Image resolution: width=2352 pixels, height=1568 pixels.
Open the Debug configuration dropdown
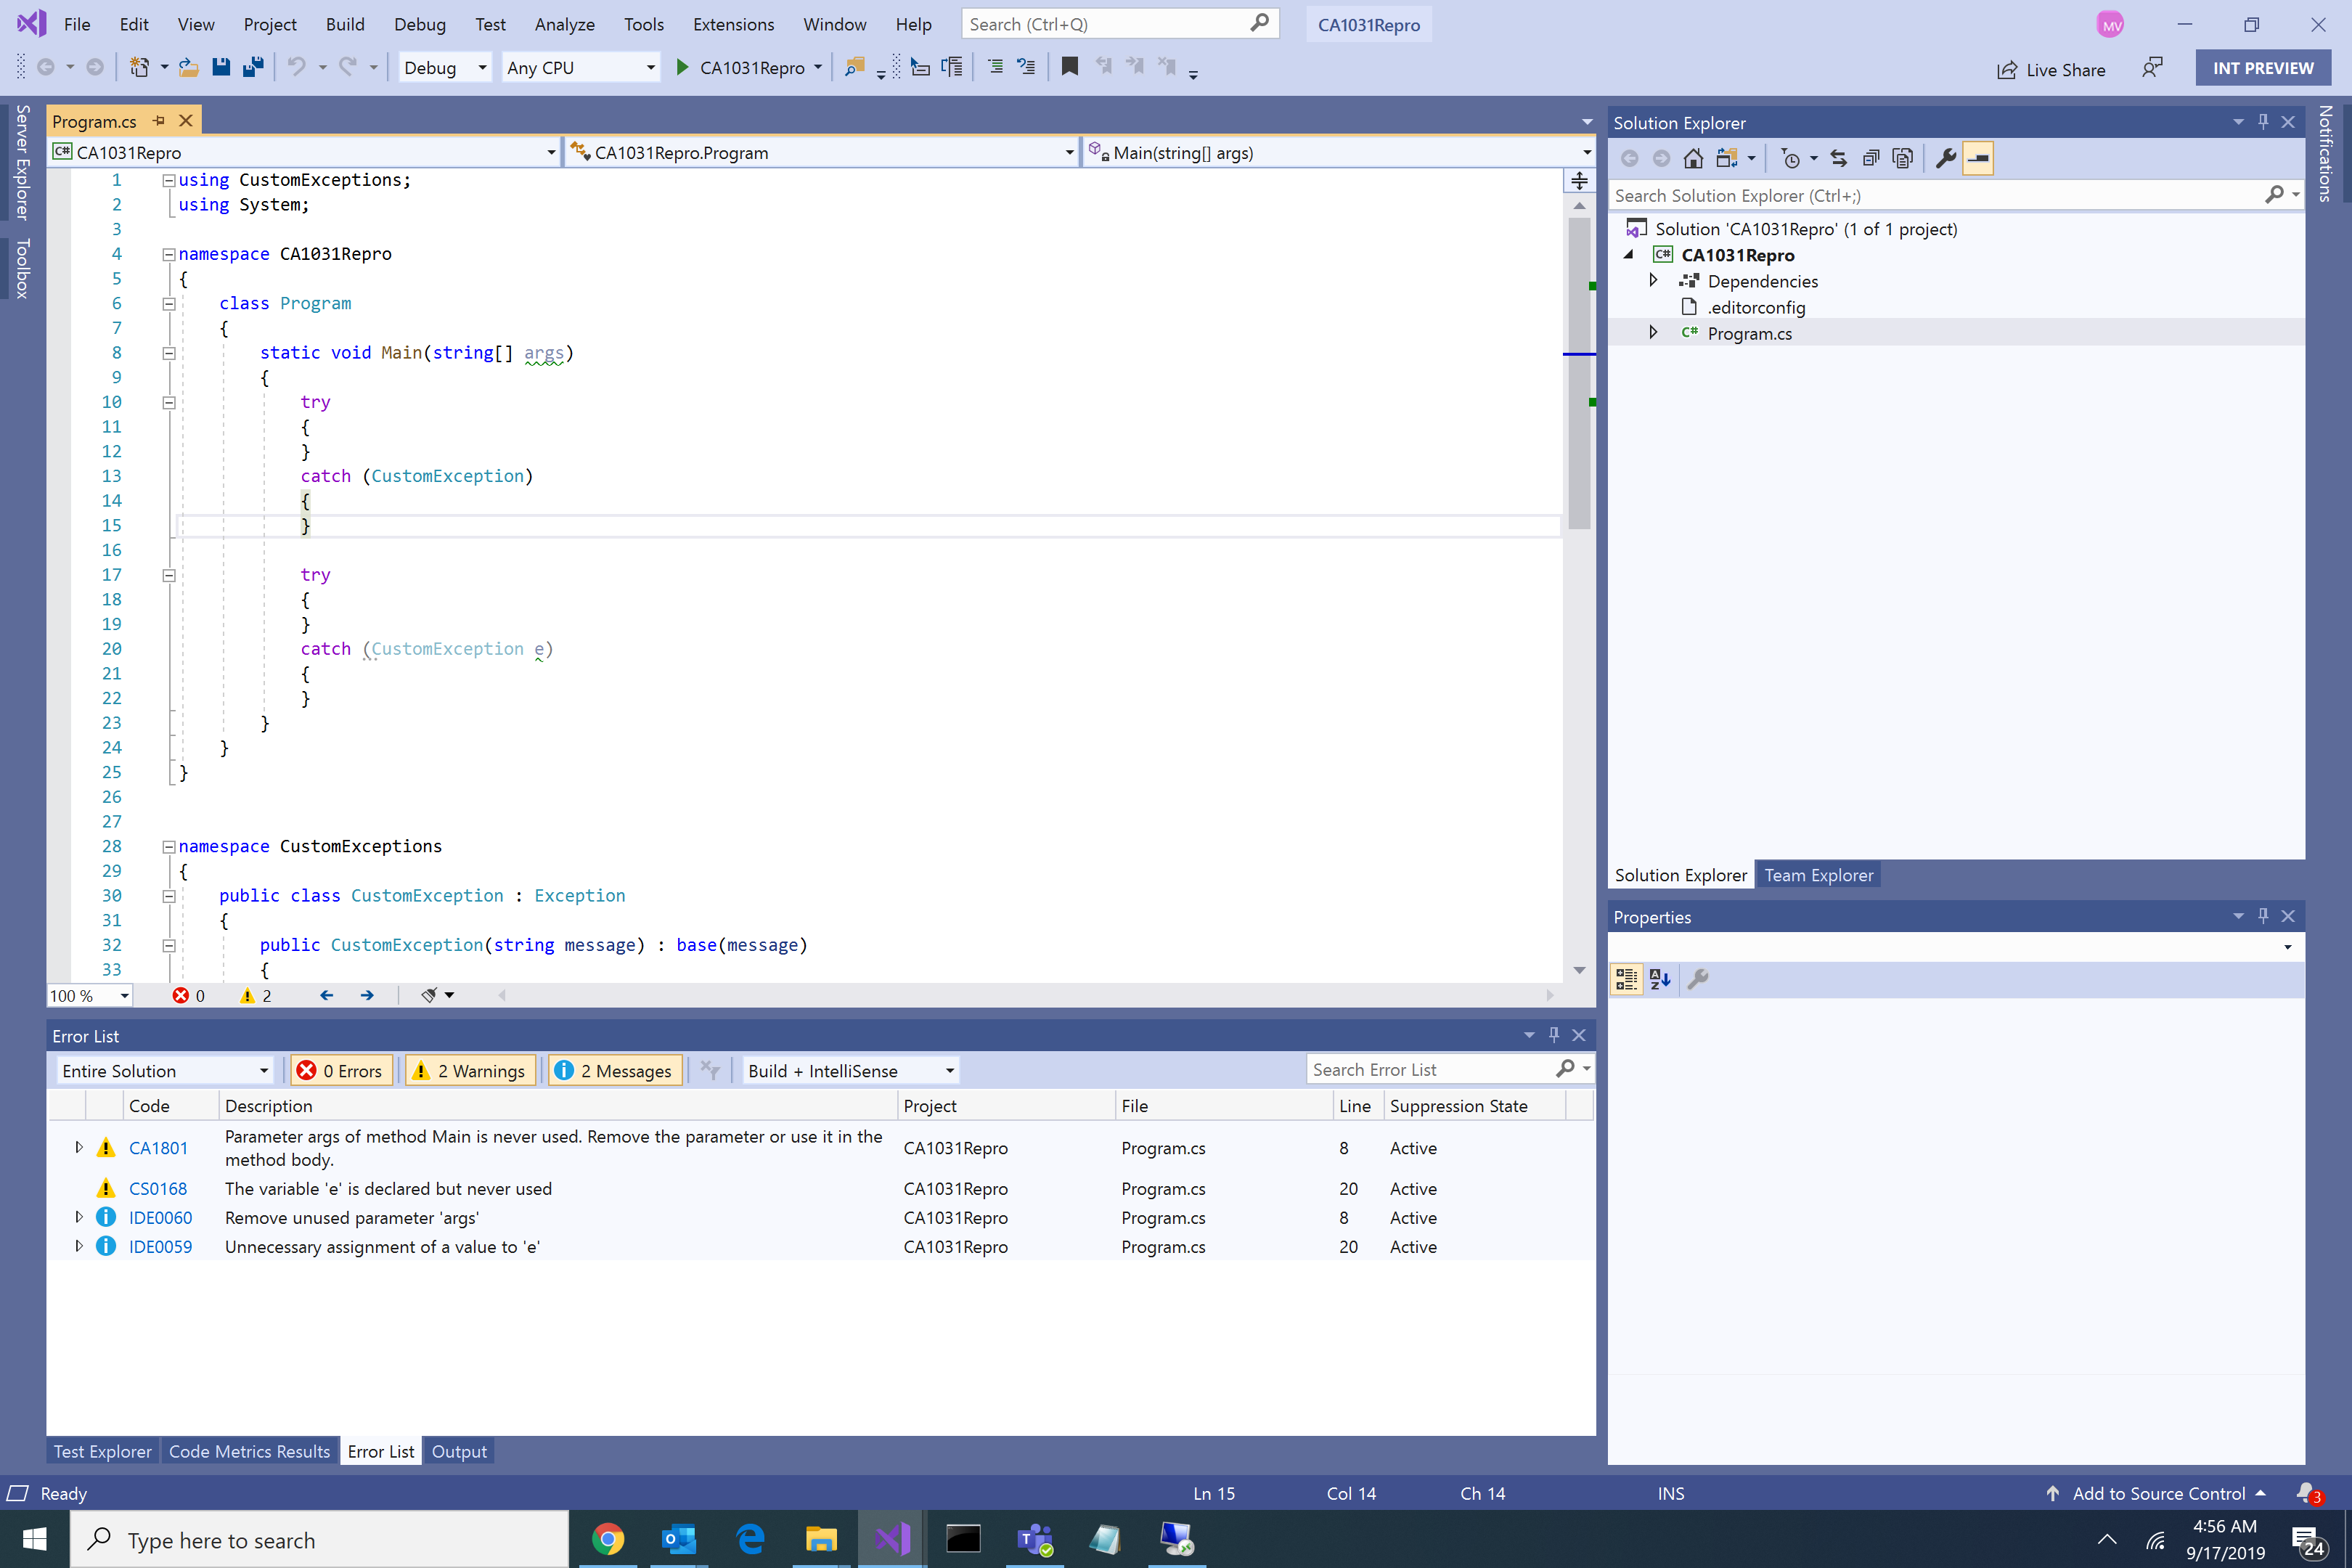[x=444, y=67]
